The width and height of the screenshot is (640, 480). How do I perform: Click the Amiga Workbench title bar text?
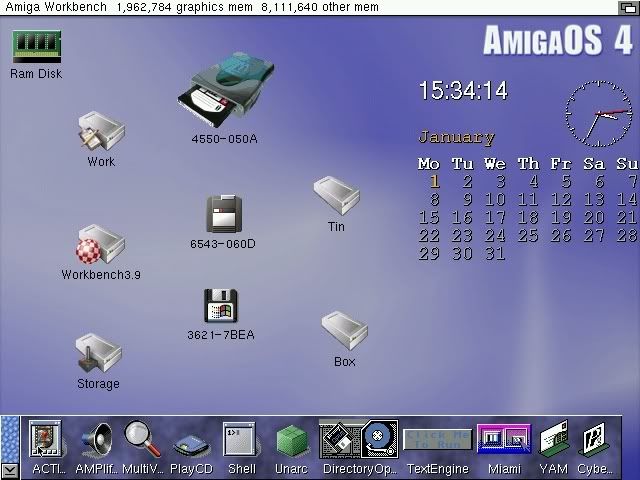point(56,7)
